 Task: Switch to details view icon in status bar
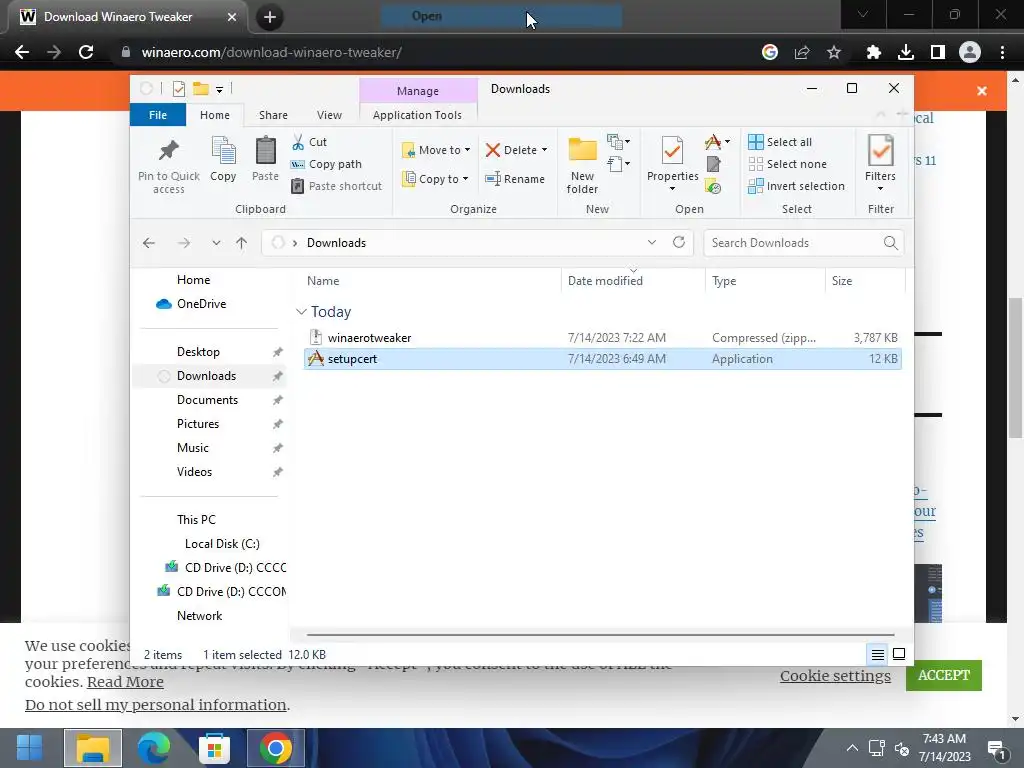tap(878, 654)
